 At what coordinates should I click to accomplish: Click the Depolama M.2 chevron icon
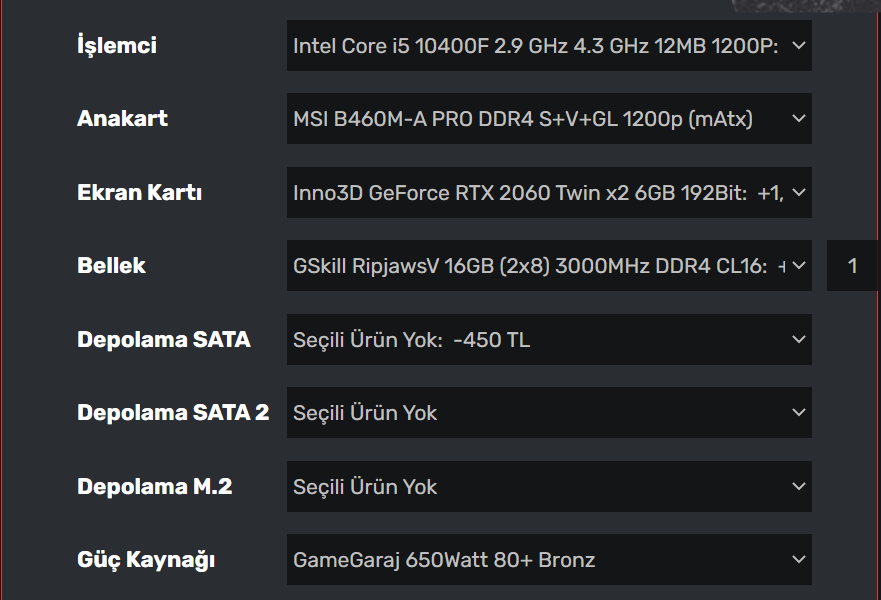click(798, 486)
